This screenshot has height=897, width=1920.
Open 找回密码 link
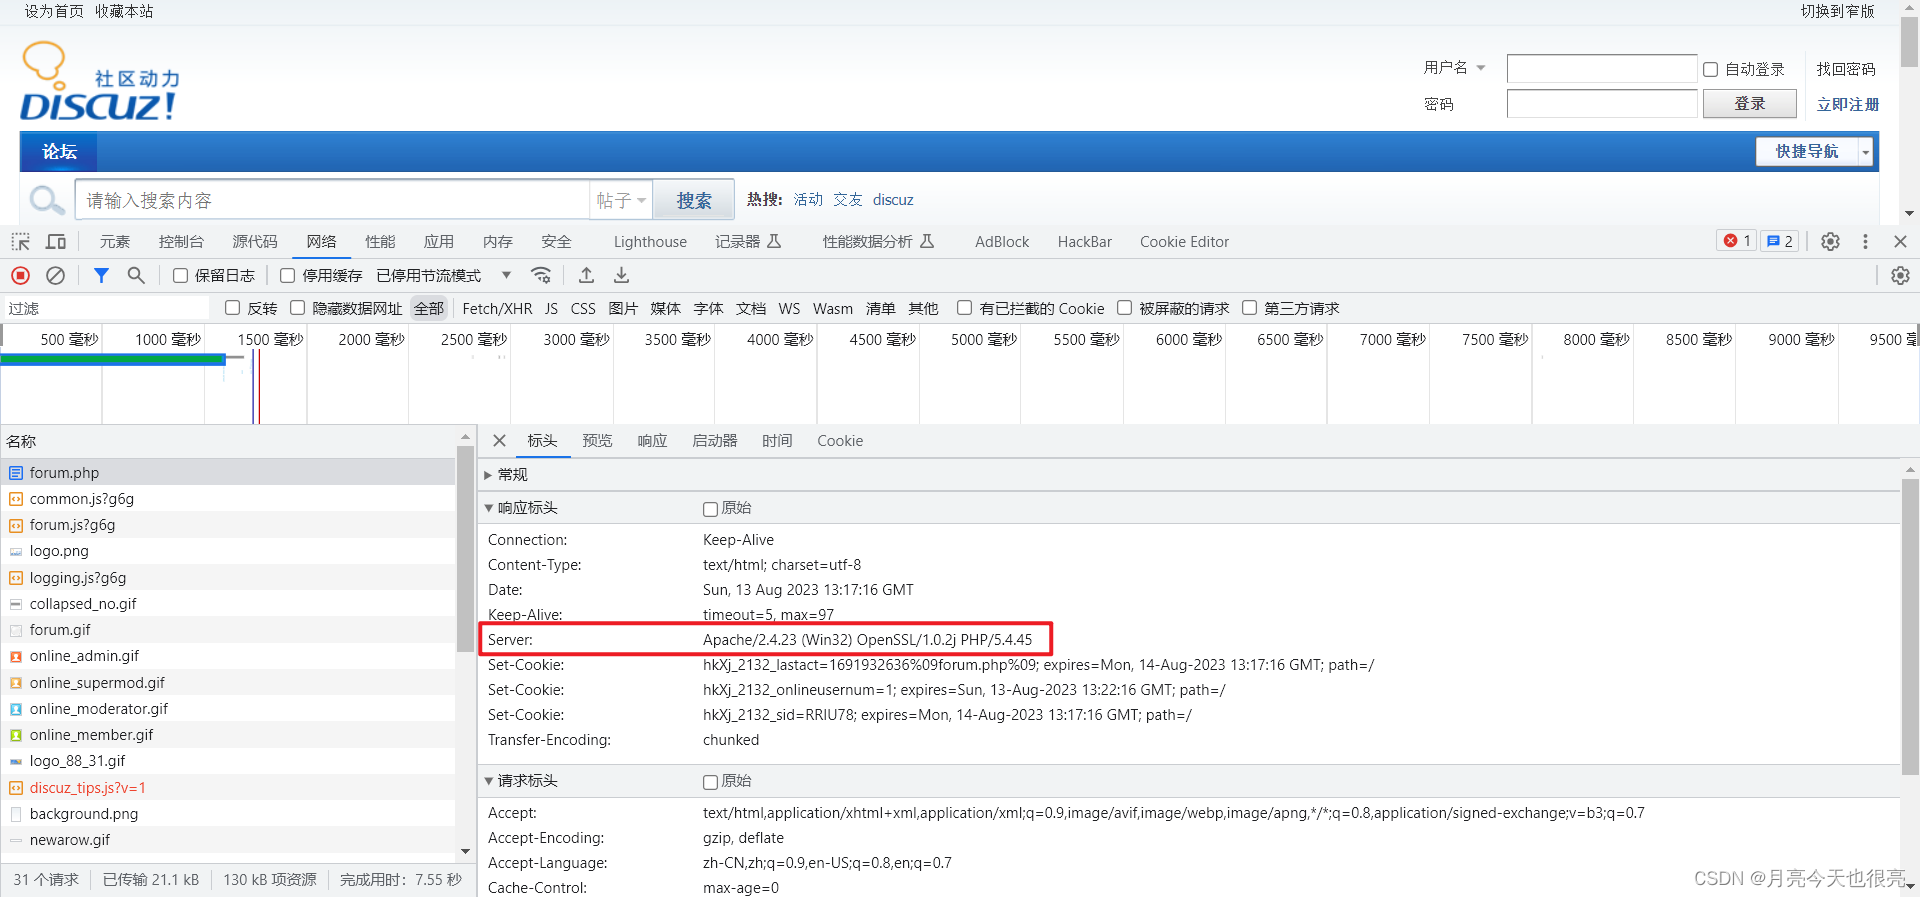pyautogui.click(x=1846, y=69)
